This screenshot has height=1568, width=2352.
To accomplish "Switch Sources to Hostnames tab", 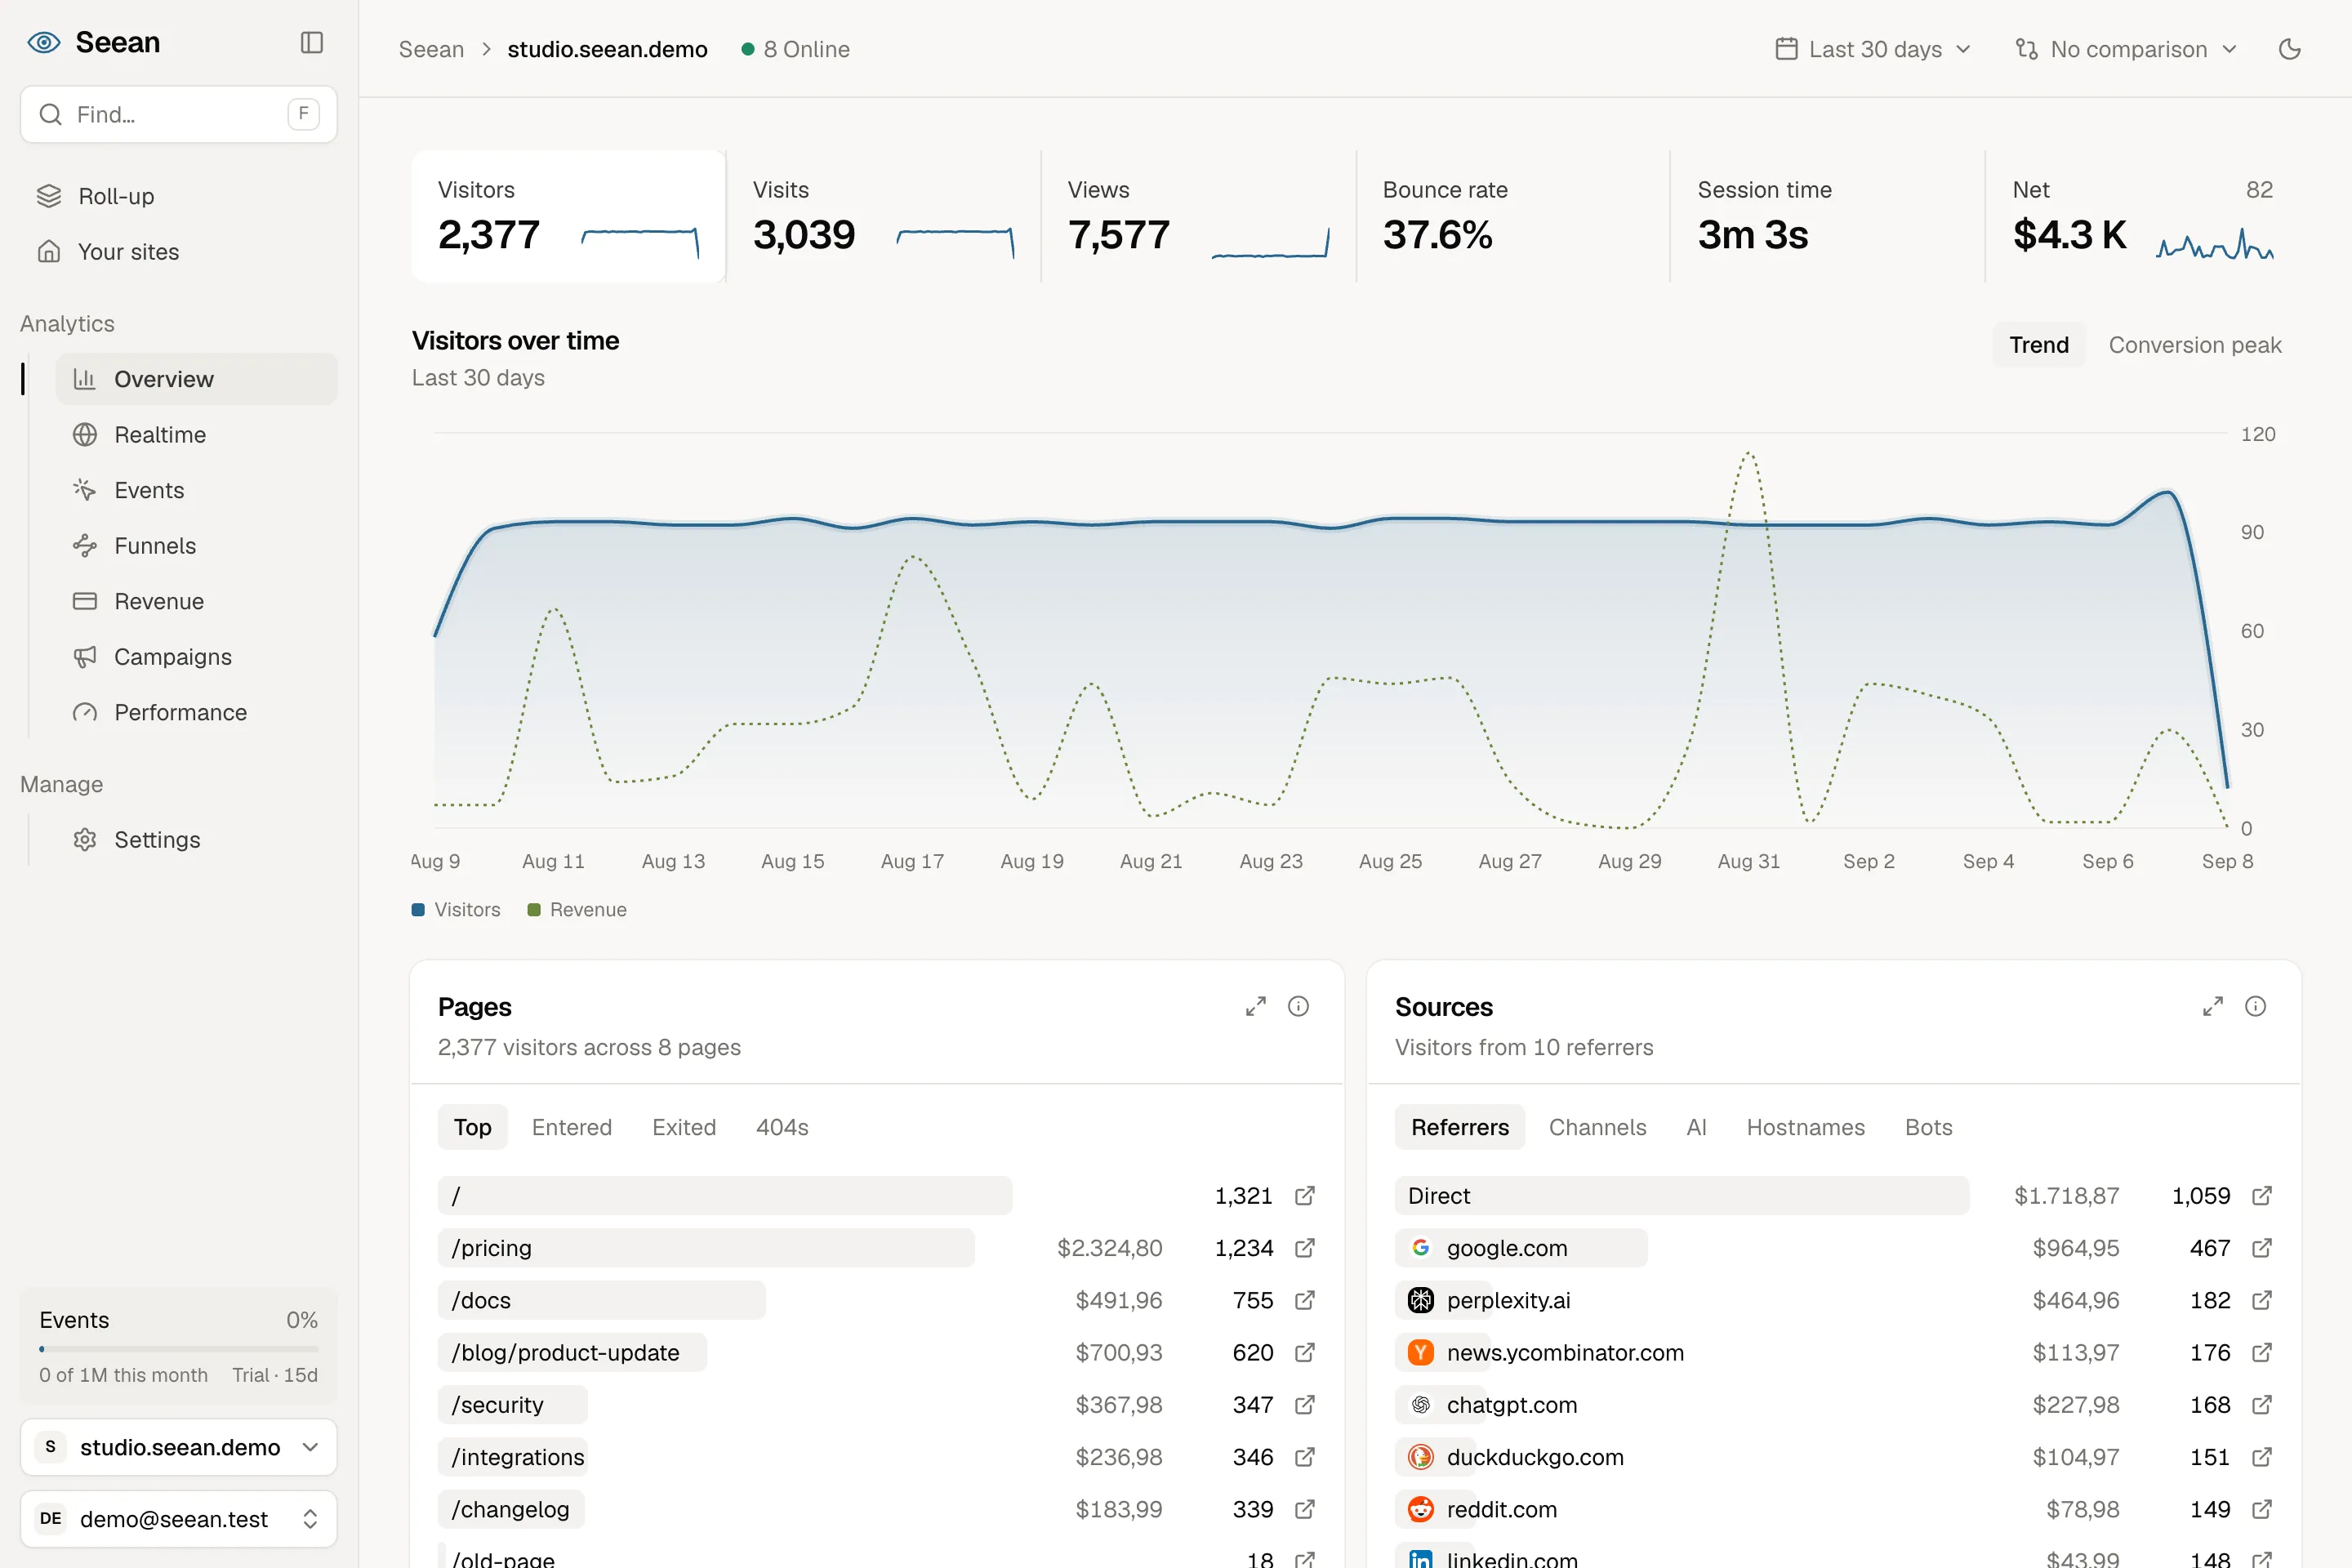I will (1805, 1127).
